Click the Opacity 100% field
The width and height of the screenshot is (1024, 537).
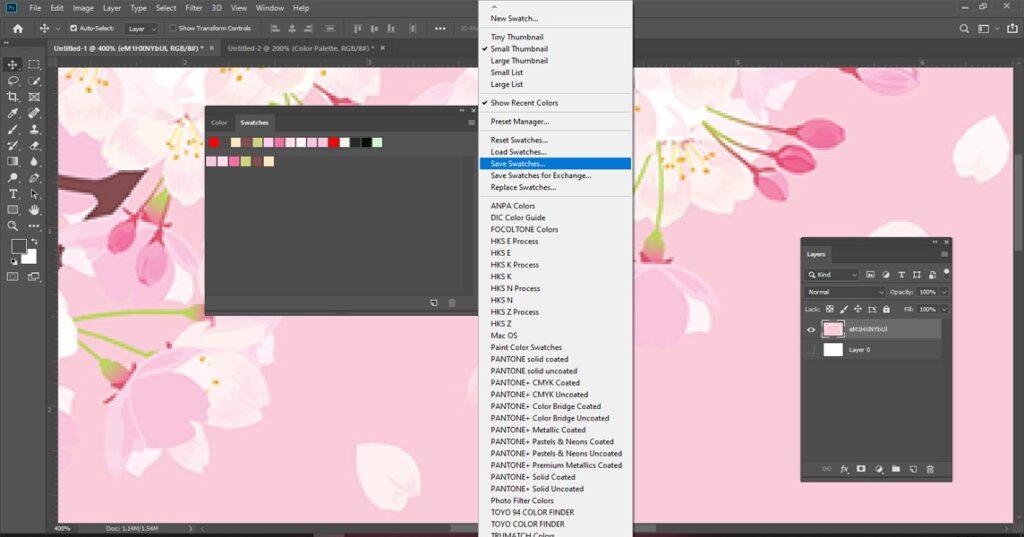927,292
